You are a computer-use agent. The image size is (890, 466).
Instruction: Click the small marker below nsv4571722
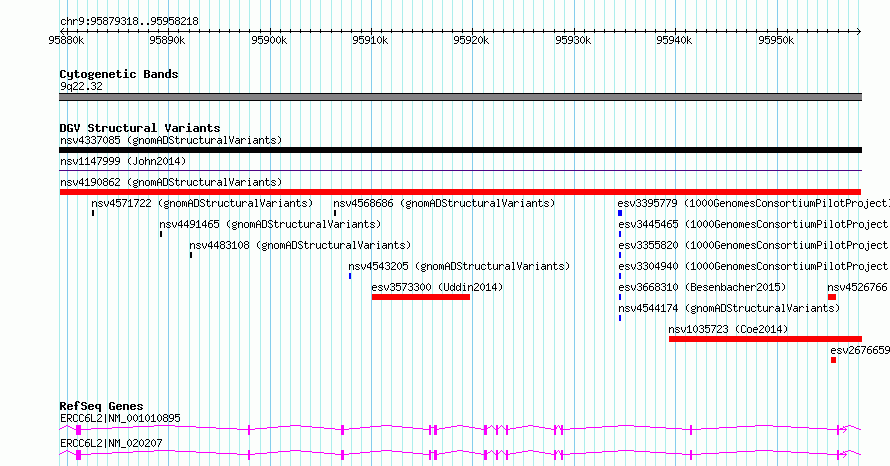pos(93,213)
